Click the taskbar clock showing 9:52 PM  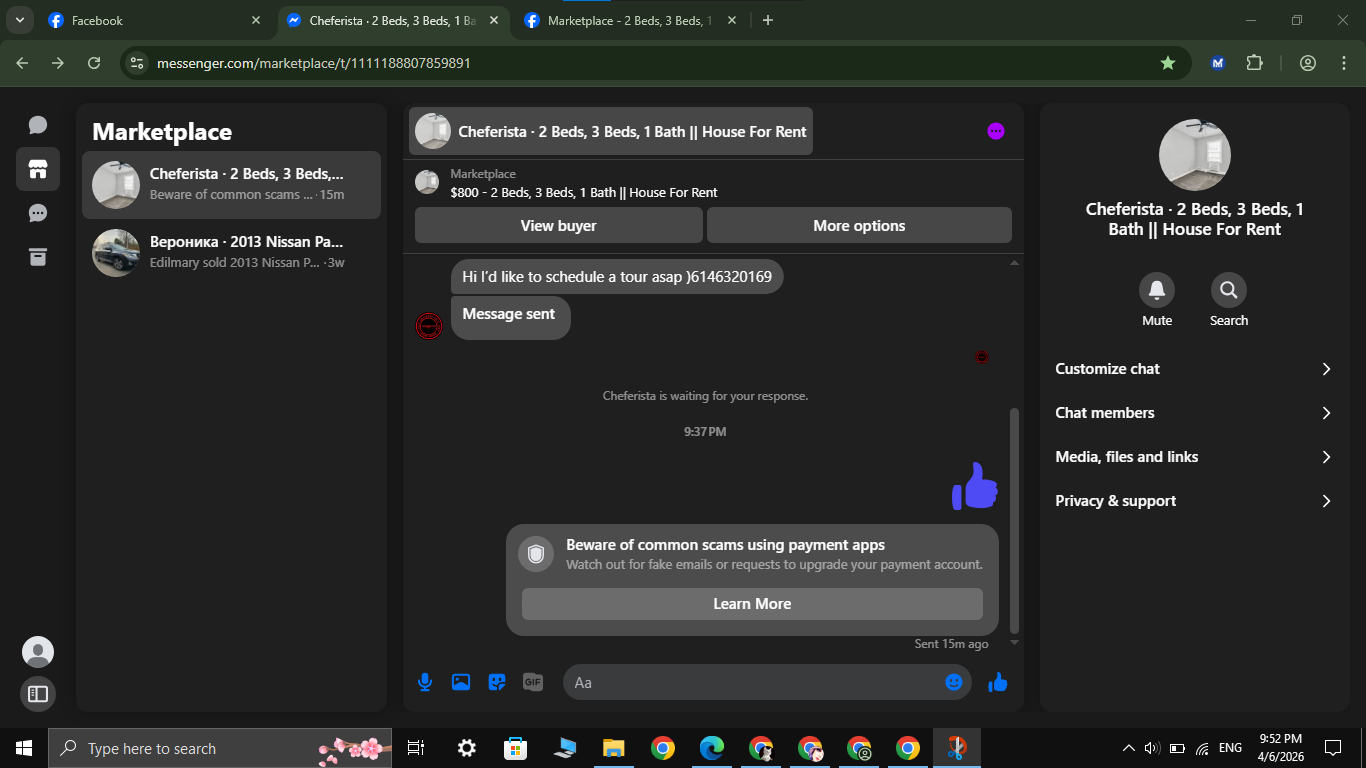click(x=1280, y=748)
